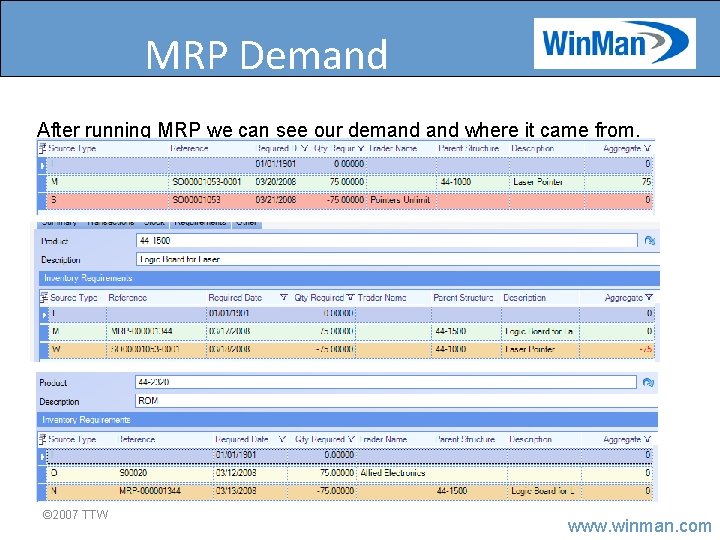The image size is (720, 540).
Task: Filter Required Date column in the SO00001053 grid
Action: [x=304, y=148]
